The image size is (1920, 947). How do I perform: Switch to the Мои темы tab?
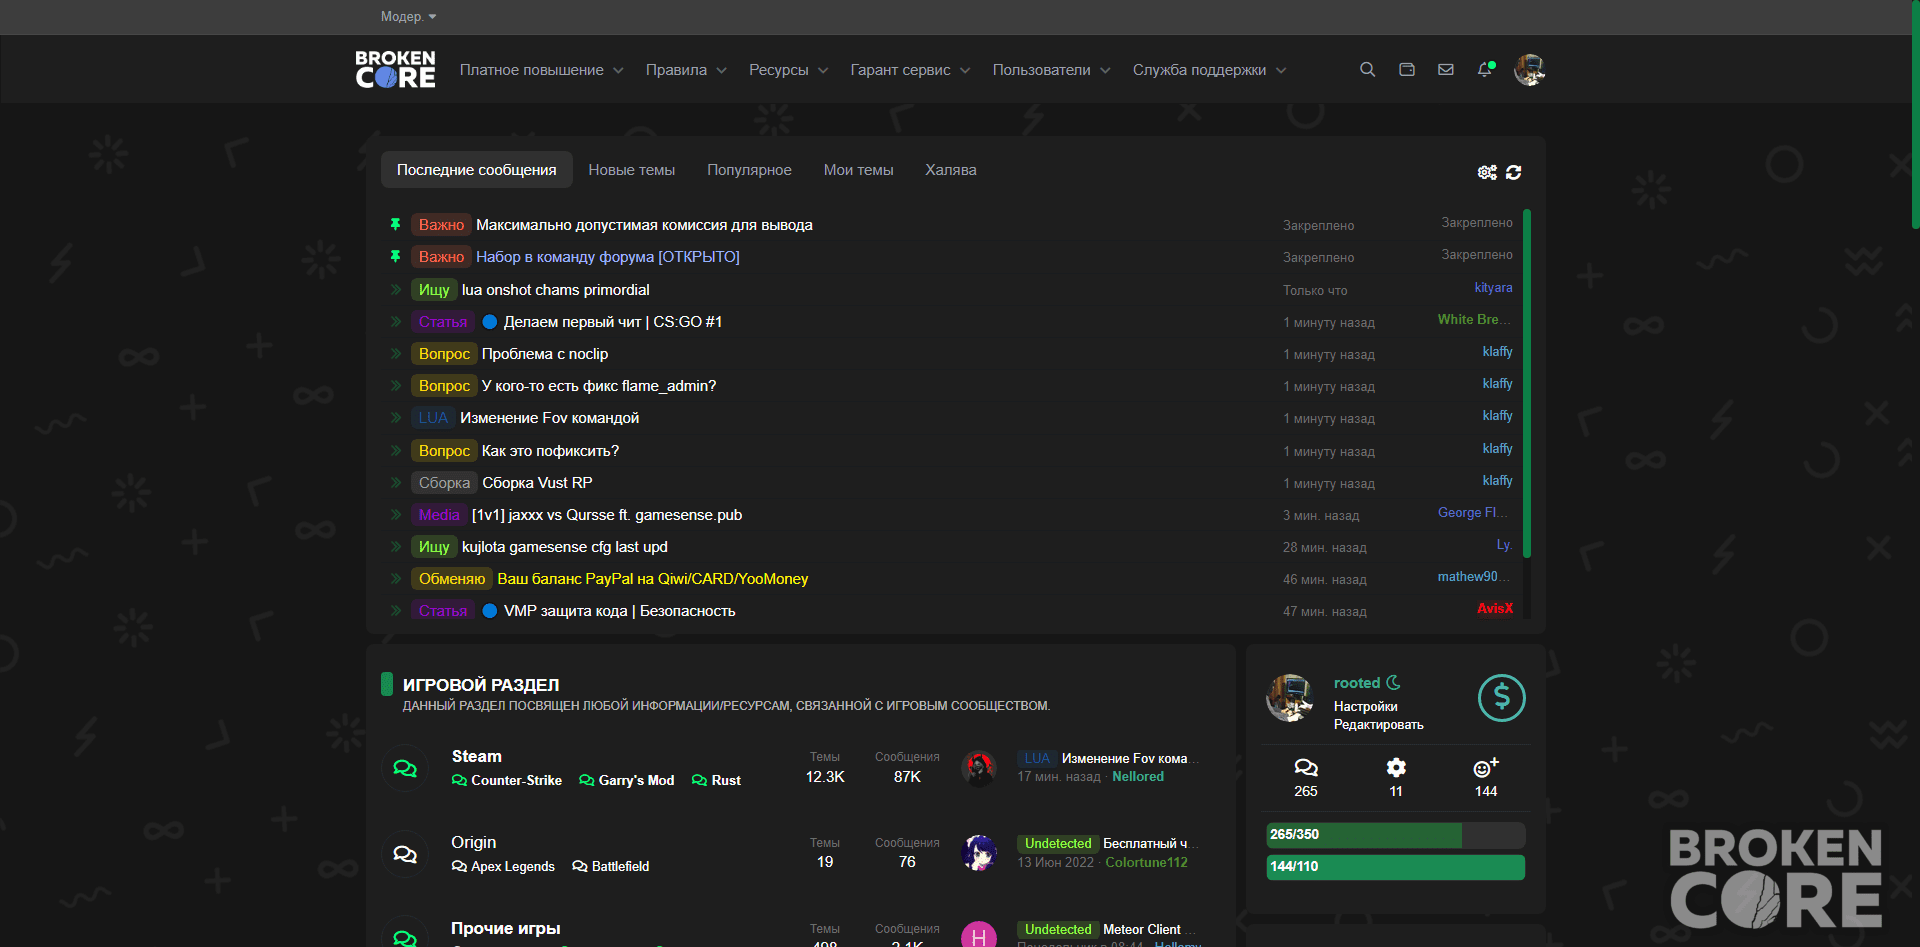pos(858,170)
